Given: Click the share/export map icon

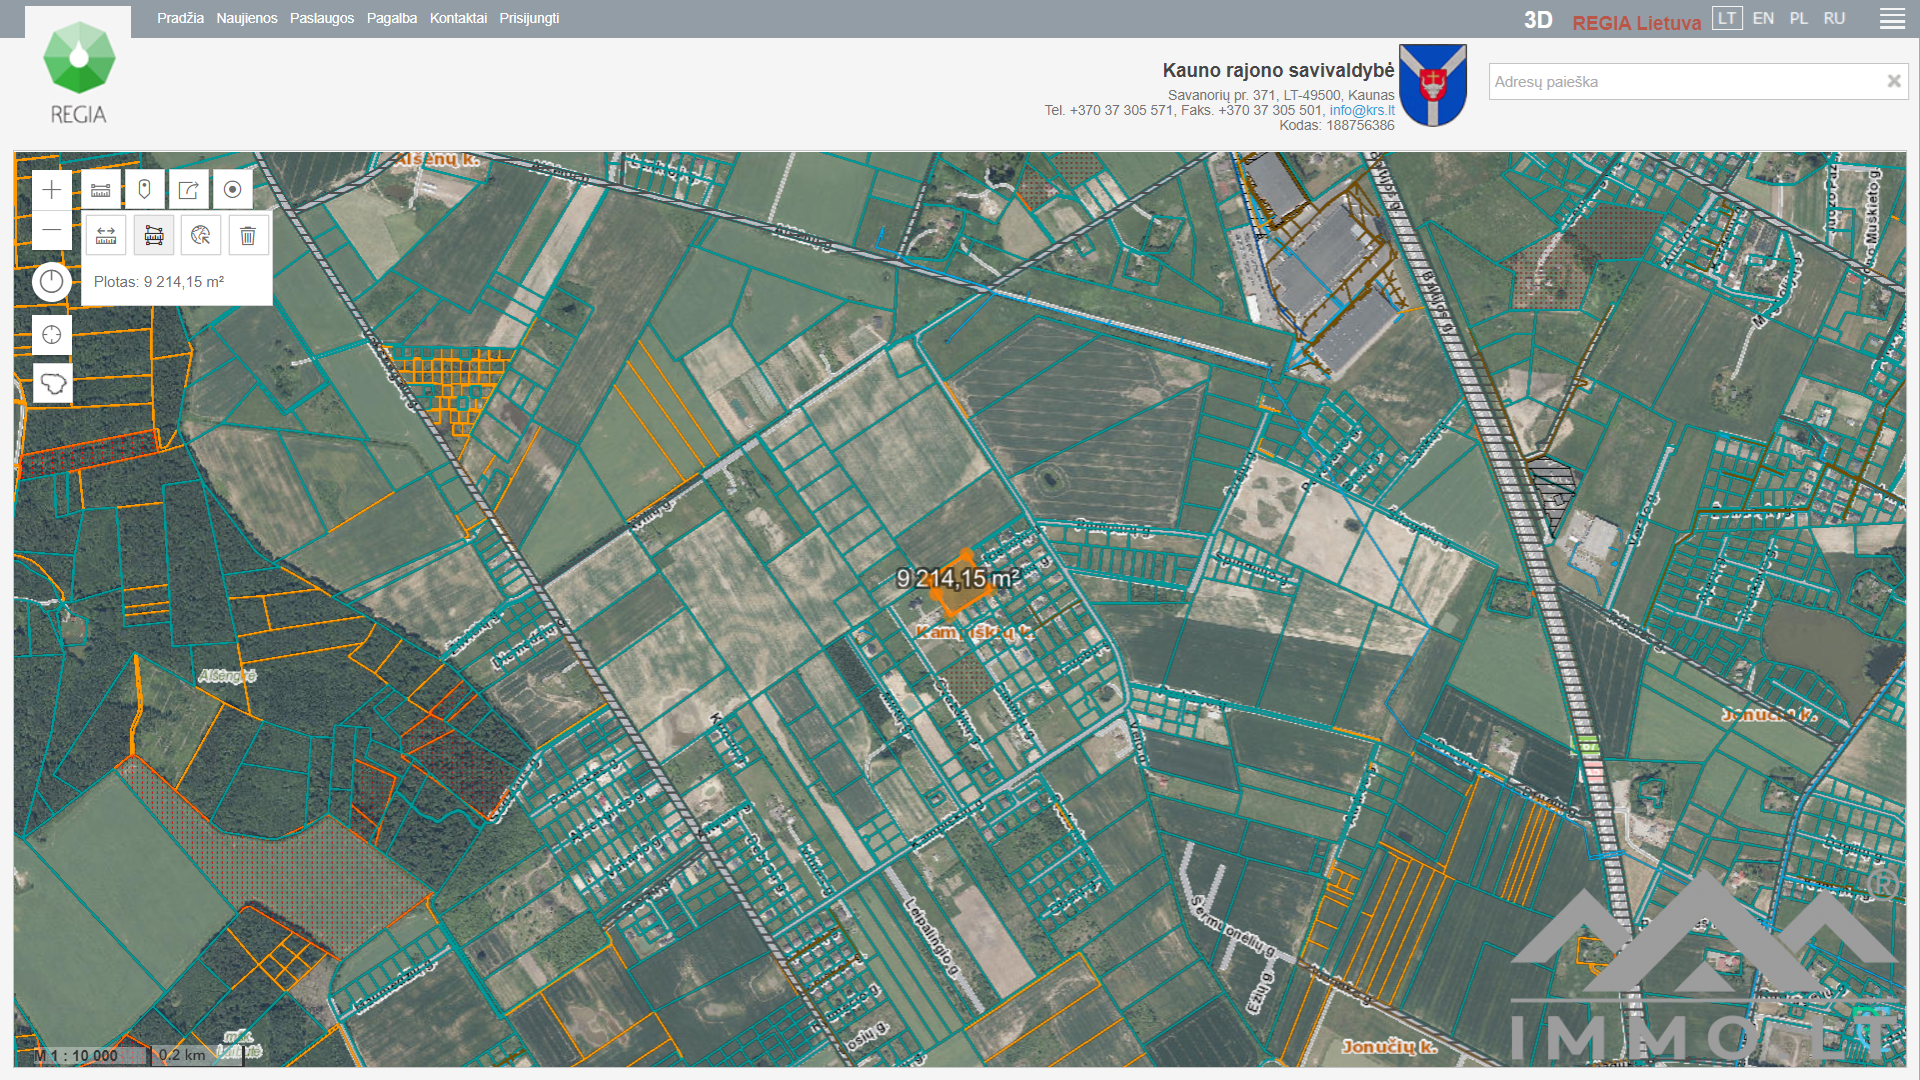Looking at the screenshot, I should pos(188,190).
